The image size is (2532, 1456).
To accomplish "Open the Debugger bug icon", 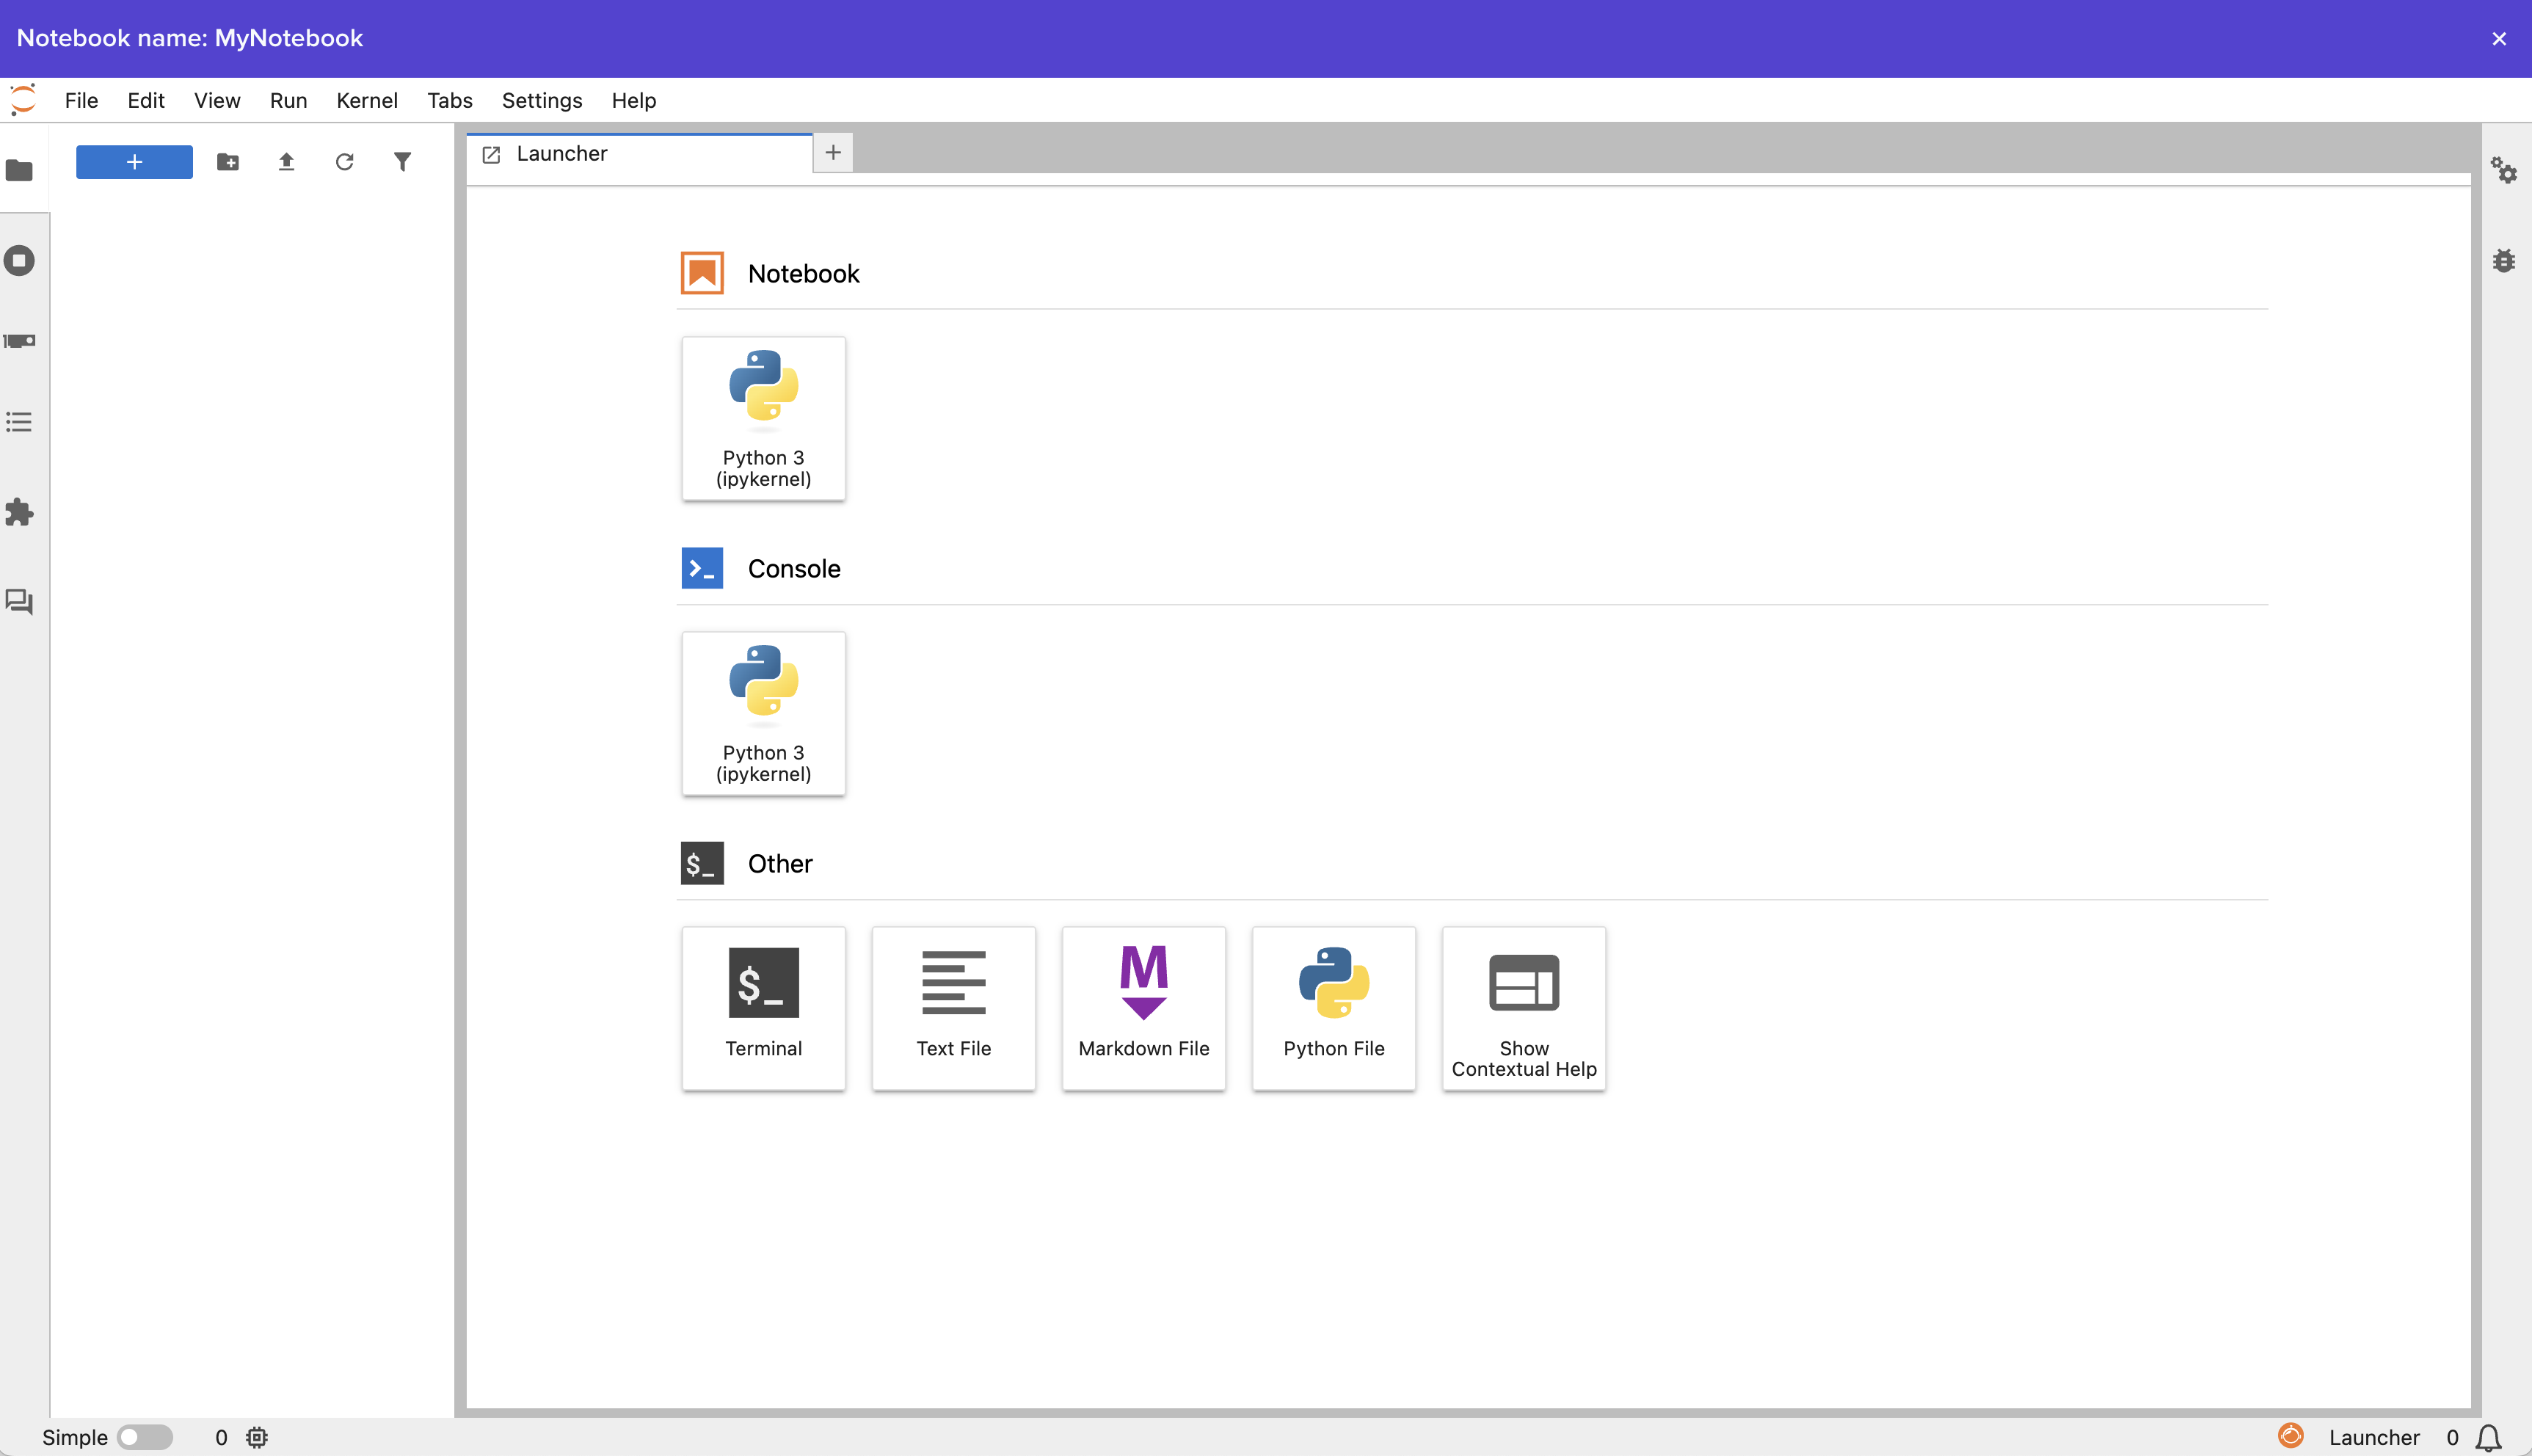I will (x=2504, y=261).
